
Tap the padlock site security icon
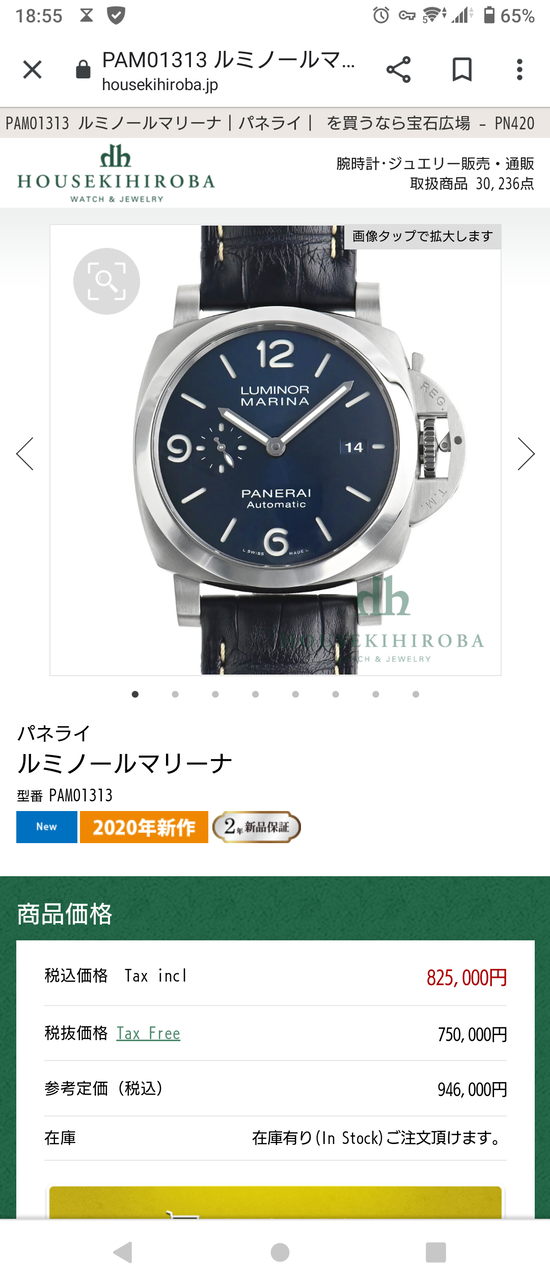coord(84,70)
